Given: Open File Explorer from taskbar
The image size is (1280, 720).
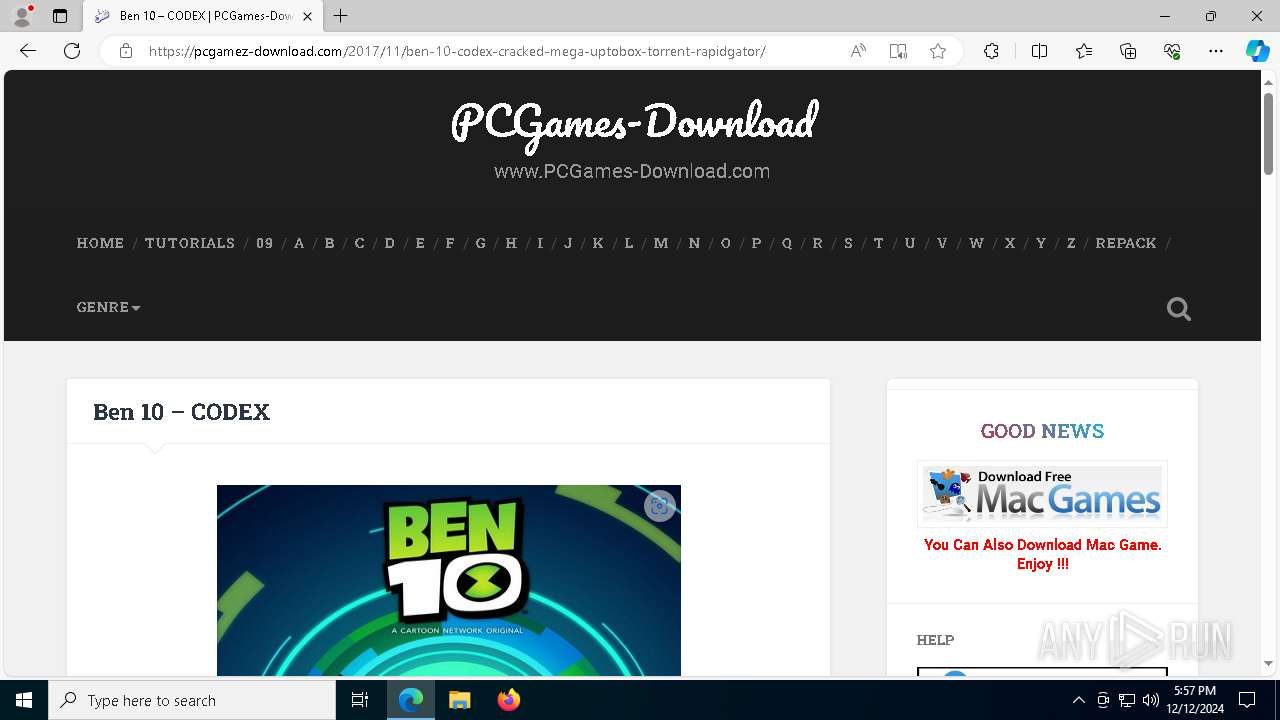Looking at the screenshot, I should pos(459,700).
